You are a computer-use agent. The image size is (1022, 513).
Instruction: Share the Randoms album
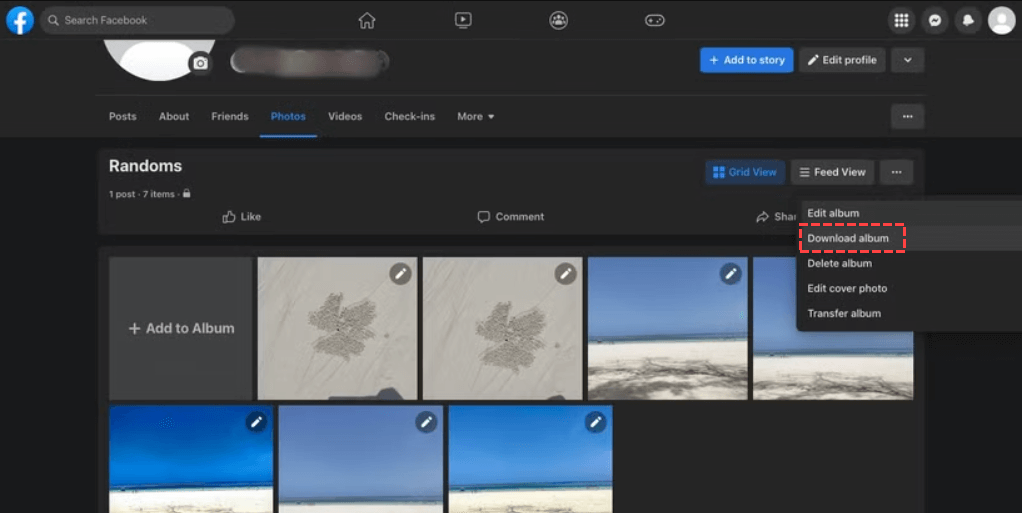(776, 216)
